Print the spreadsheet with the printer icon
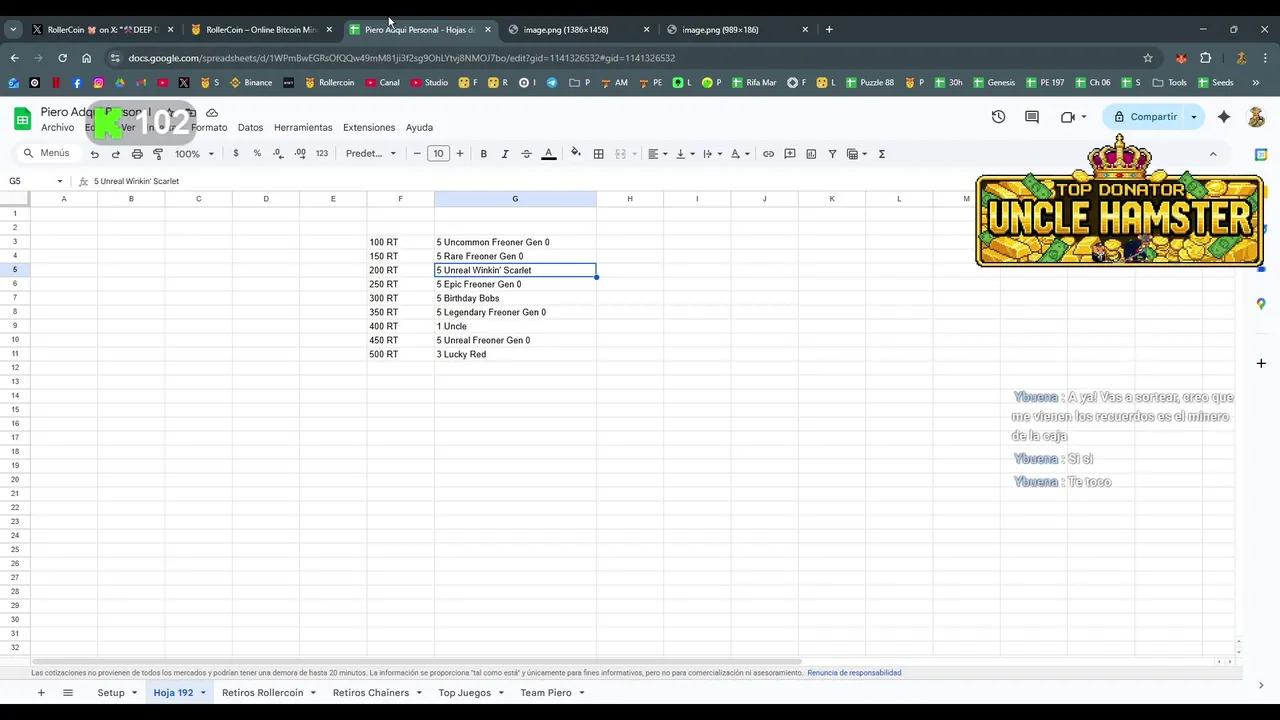The image size is (1280, 720). pos(137,154)
